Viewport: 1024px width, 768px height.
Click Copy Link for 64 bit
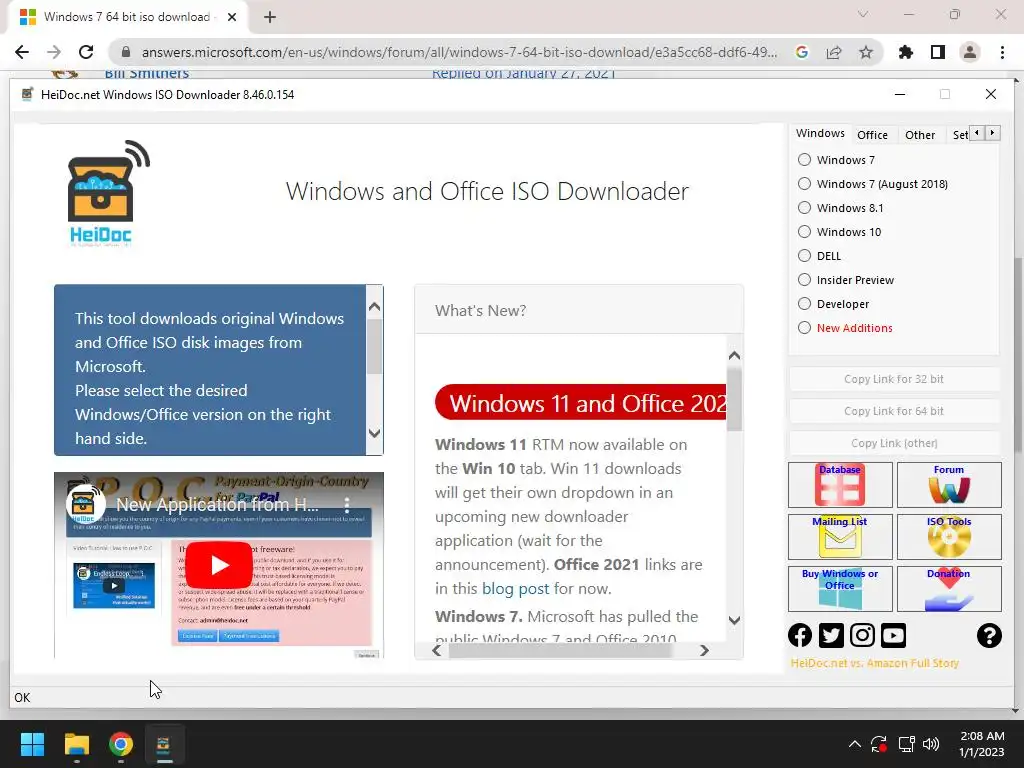click(893, 411)
